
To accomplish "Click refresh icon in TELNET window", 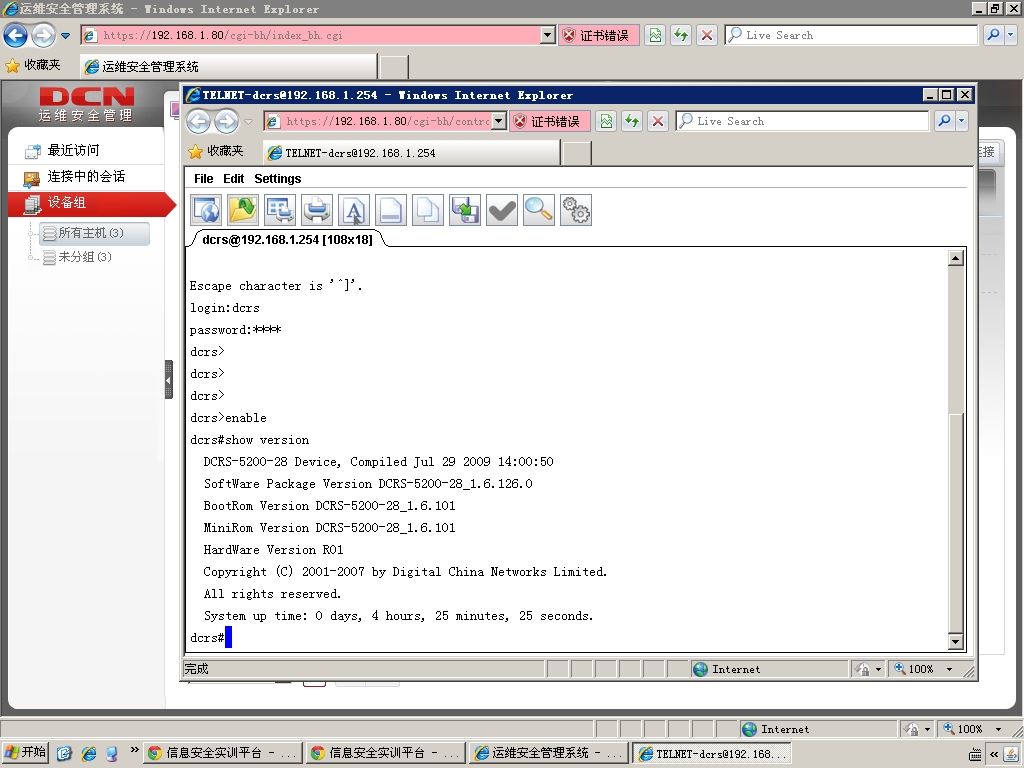I will pyautogui.click(x=632, y=121).
